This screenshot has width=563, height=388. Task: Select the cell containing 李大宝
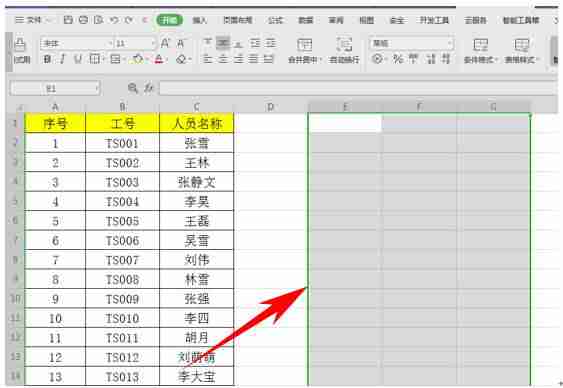pyautogui.click(x=196, y=377)
